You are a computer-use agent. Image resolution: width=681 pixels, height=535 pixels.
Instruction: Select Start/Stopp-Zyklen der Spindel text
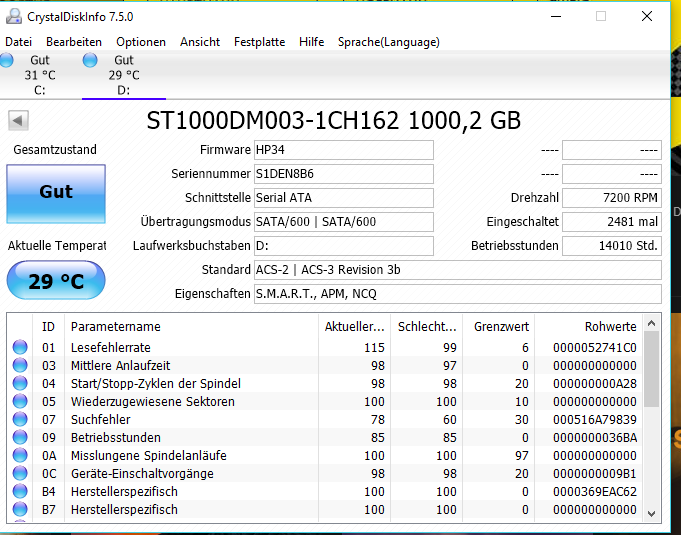point(155,384)
